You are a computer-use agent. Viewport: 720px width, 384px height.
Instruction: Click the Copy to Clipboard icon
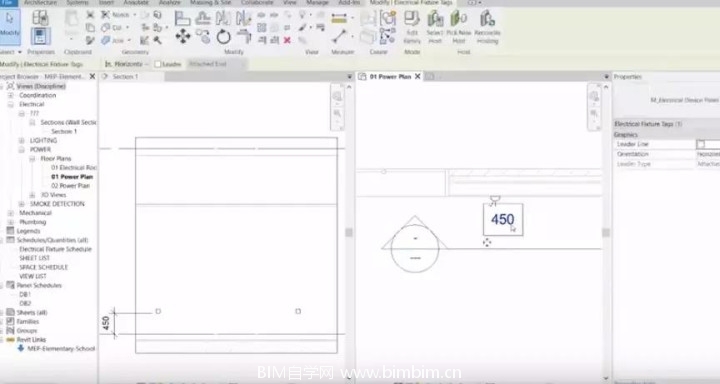[90, 28]
